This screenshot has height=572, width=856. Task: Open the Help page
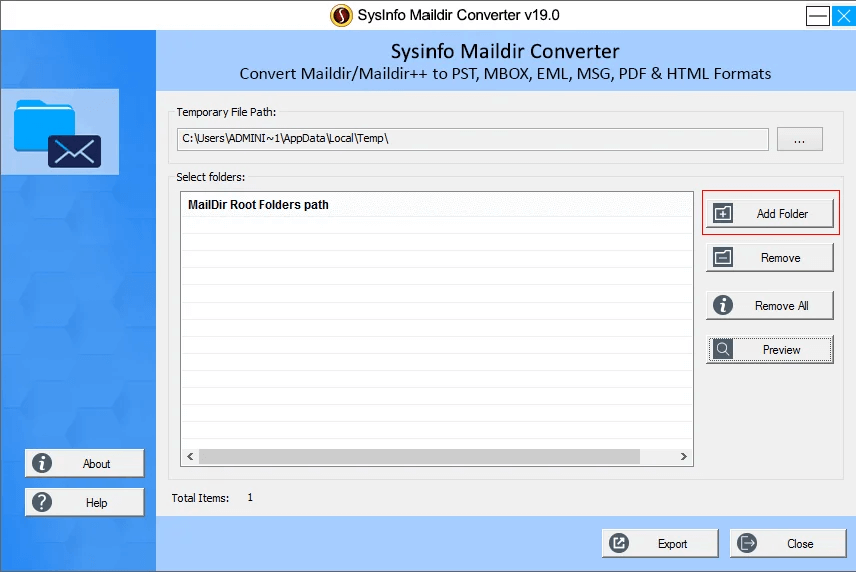[85, 503]
